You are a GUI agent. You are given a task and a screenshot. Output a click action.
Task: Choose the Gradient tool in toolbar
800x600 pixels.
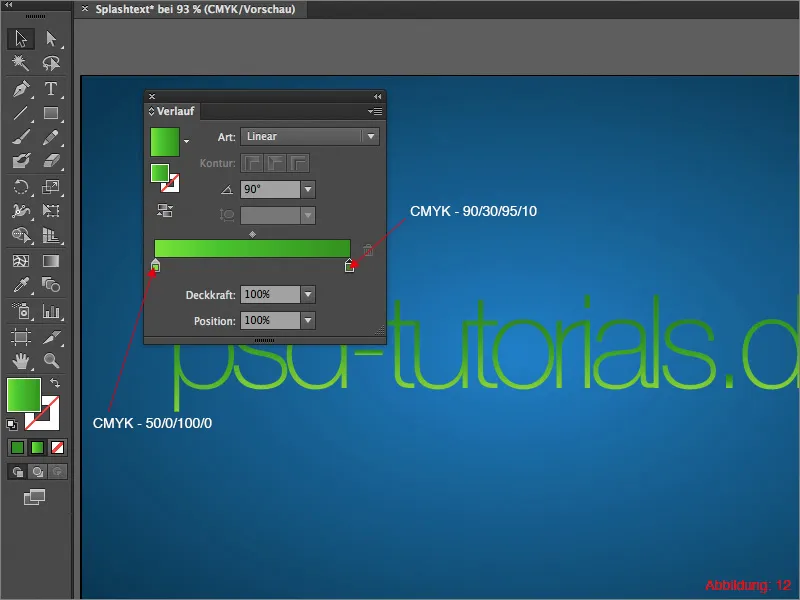(51, 261)
